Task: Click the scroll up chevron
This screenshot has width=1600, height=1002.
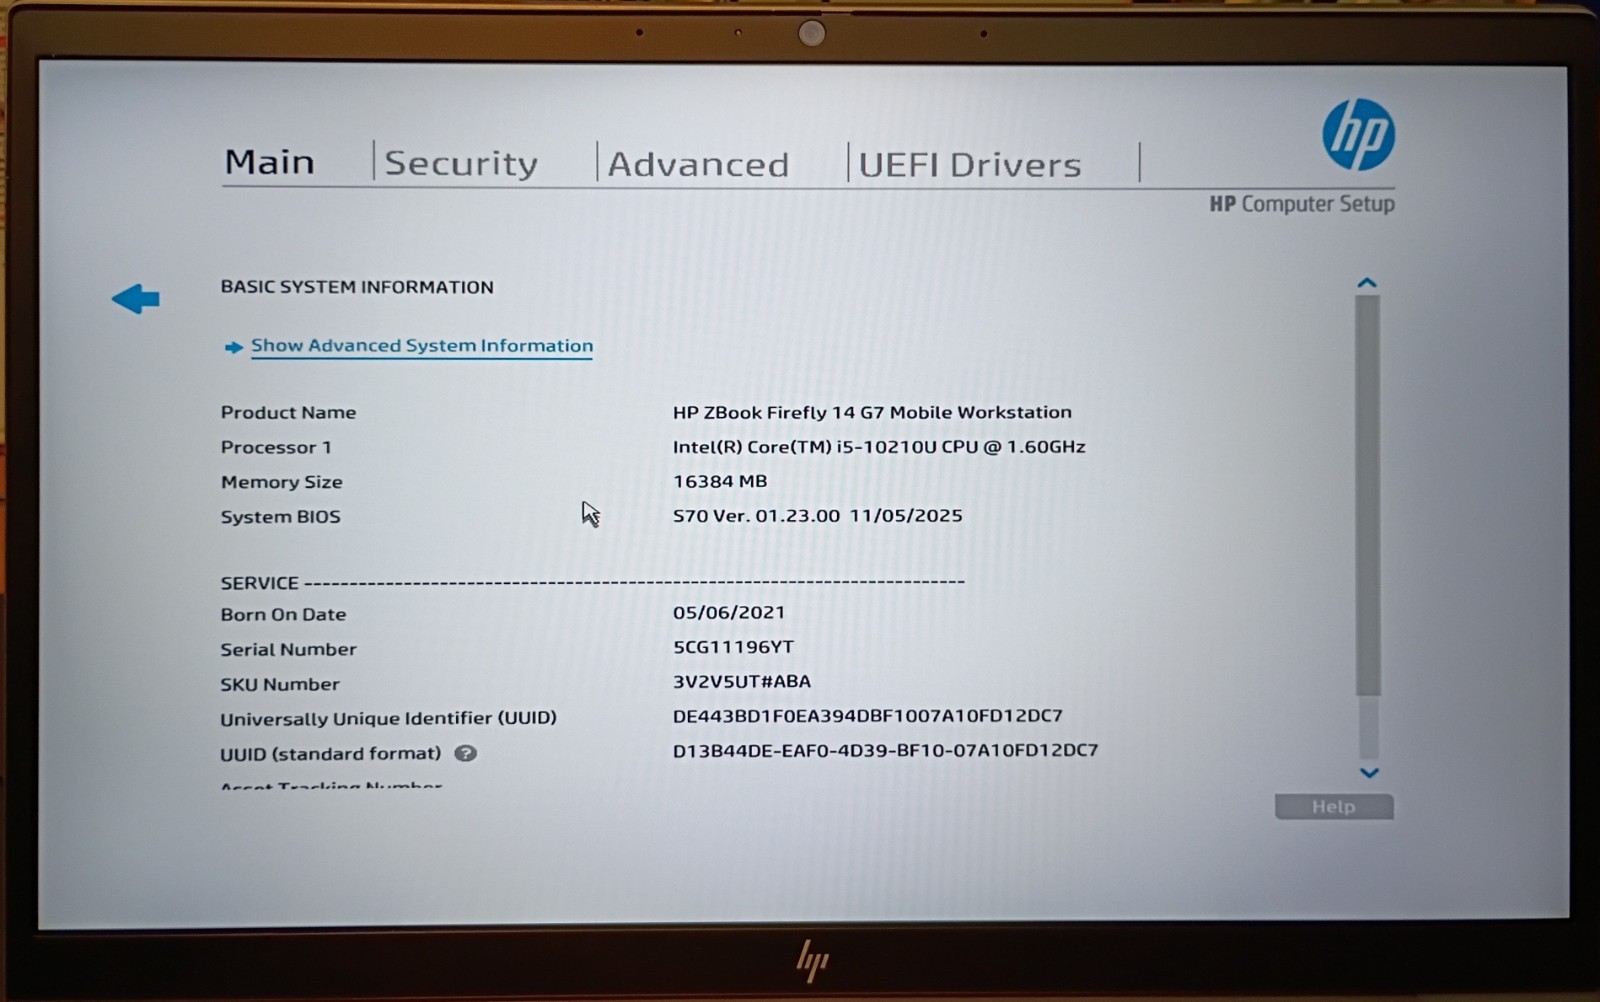Action: [x=1367, y=283]
